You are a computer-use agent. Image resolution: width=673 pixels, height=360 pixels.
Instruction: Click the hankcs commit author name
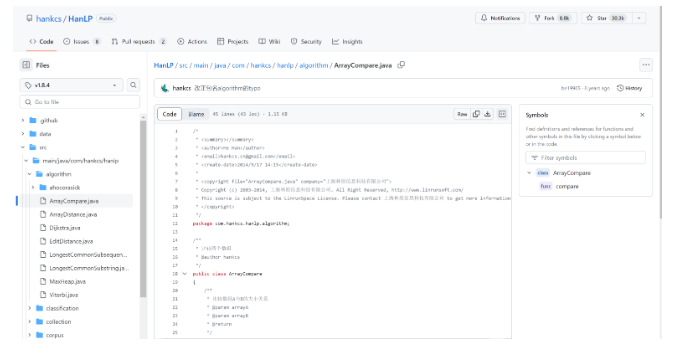[x=182, y=88]
